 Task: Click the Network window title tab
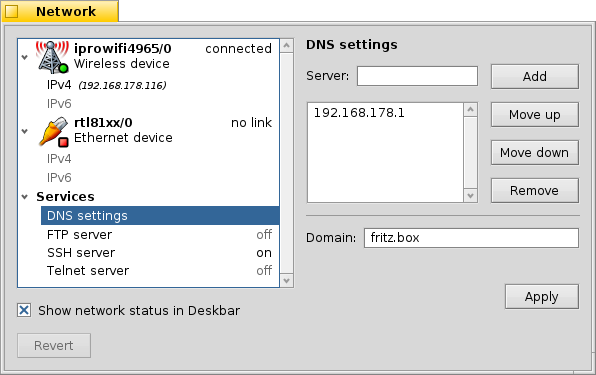pyautogui.click(x=60, y=11)
